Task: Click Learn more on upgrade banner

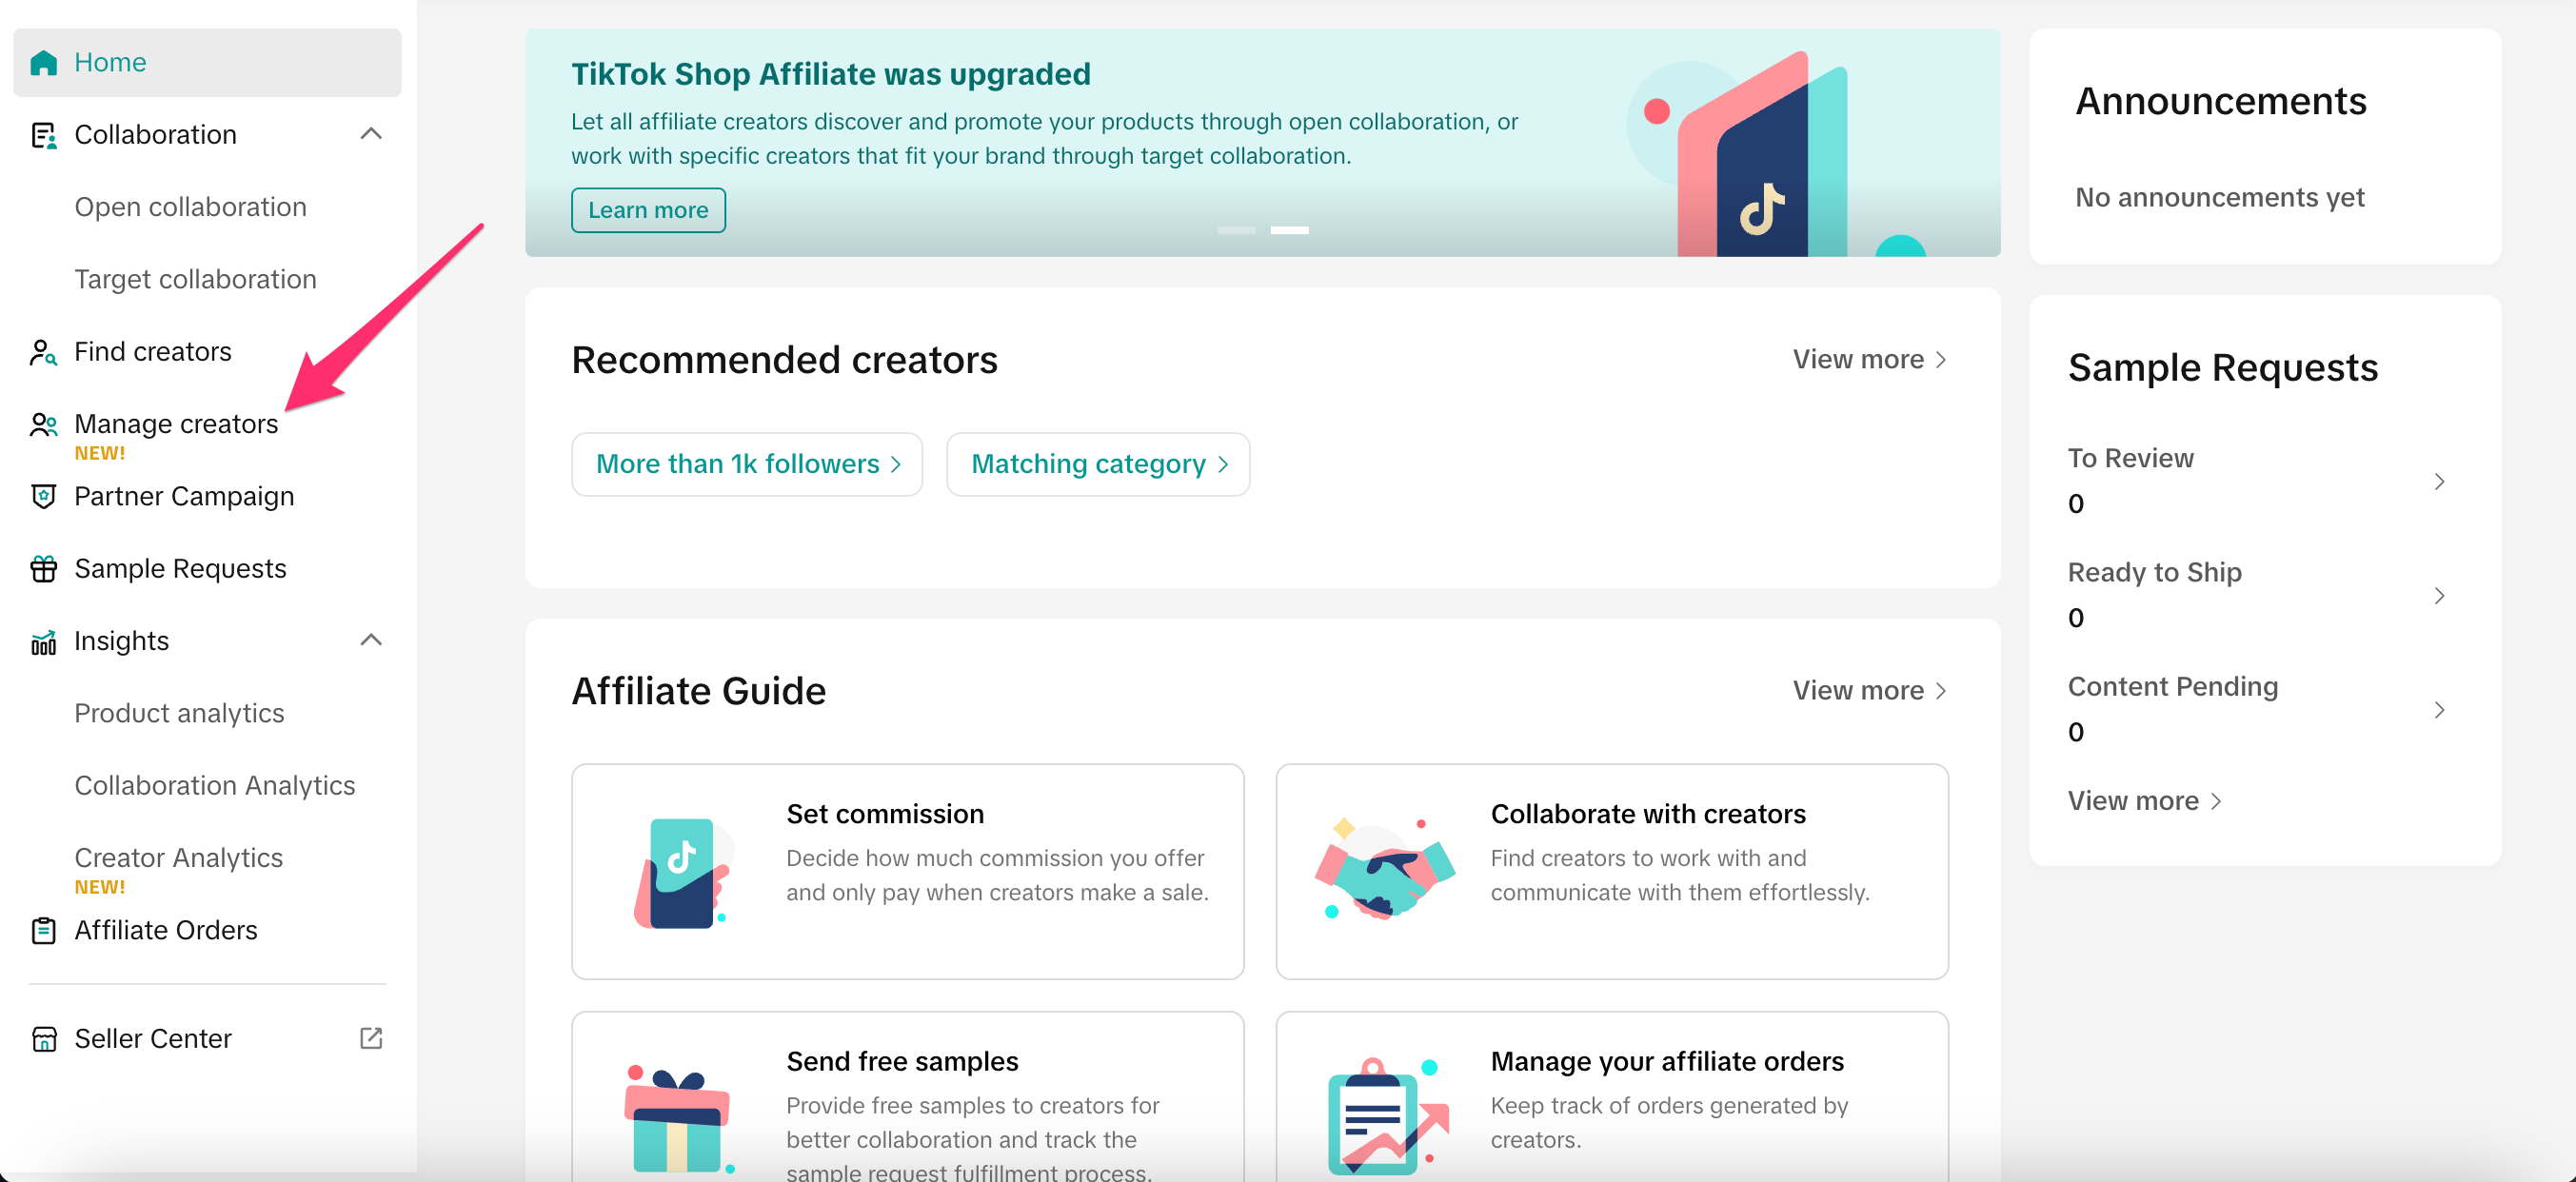Action: (648, 210)
